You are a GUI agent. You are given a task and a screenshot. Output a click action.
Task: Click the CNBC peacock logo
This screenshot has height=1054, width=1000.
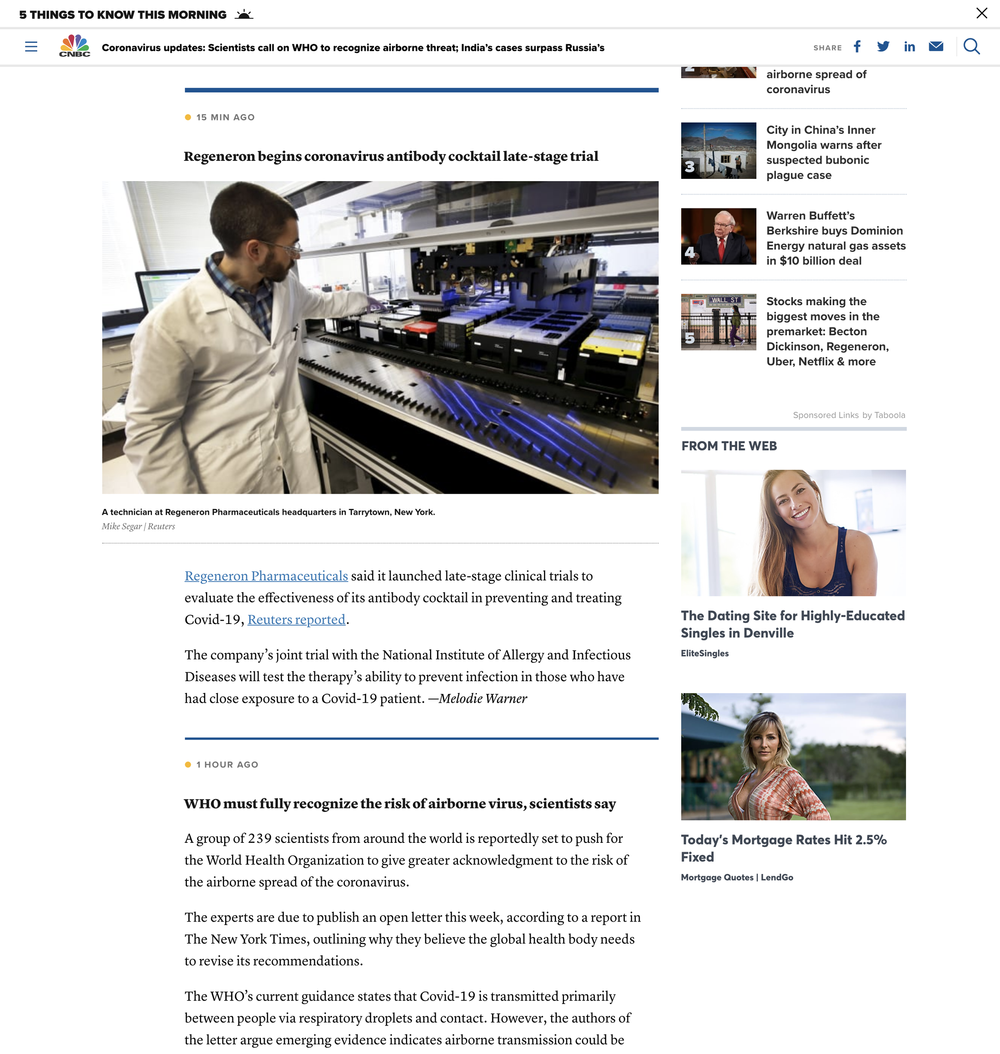coord(75,46)
